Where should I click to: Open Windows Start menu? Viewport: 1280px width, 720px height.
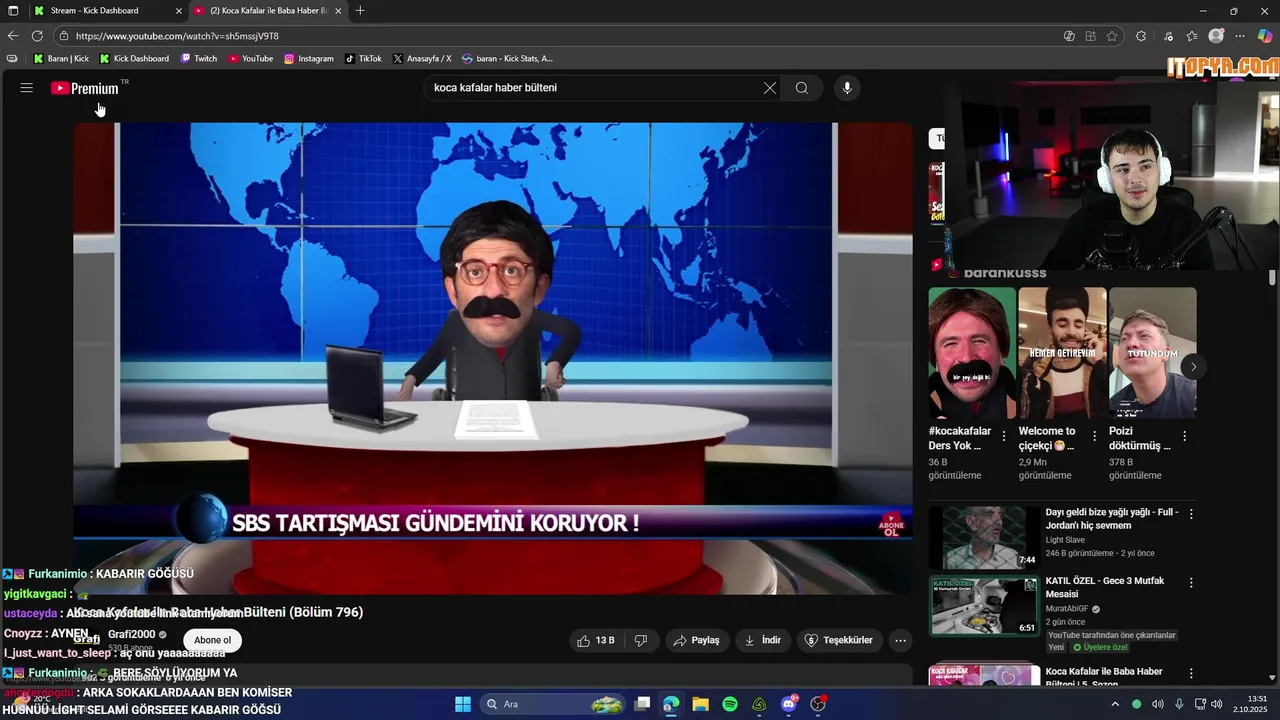click(x=463, y=704)
